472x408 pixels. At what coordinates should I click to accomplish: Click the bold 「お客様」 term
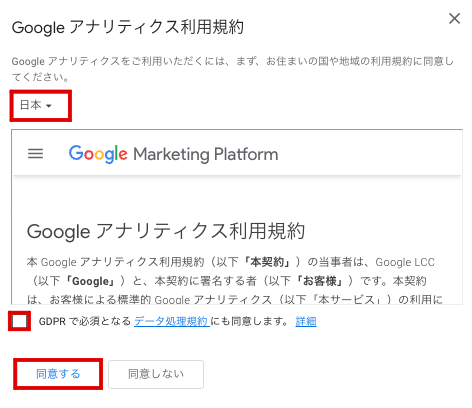click(x=320, y=281)
